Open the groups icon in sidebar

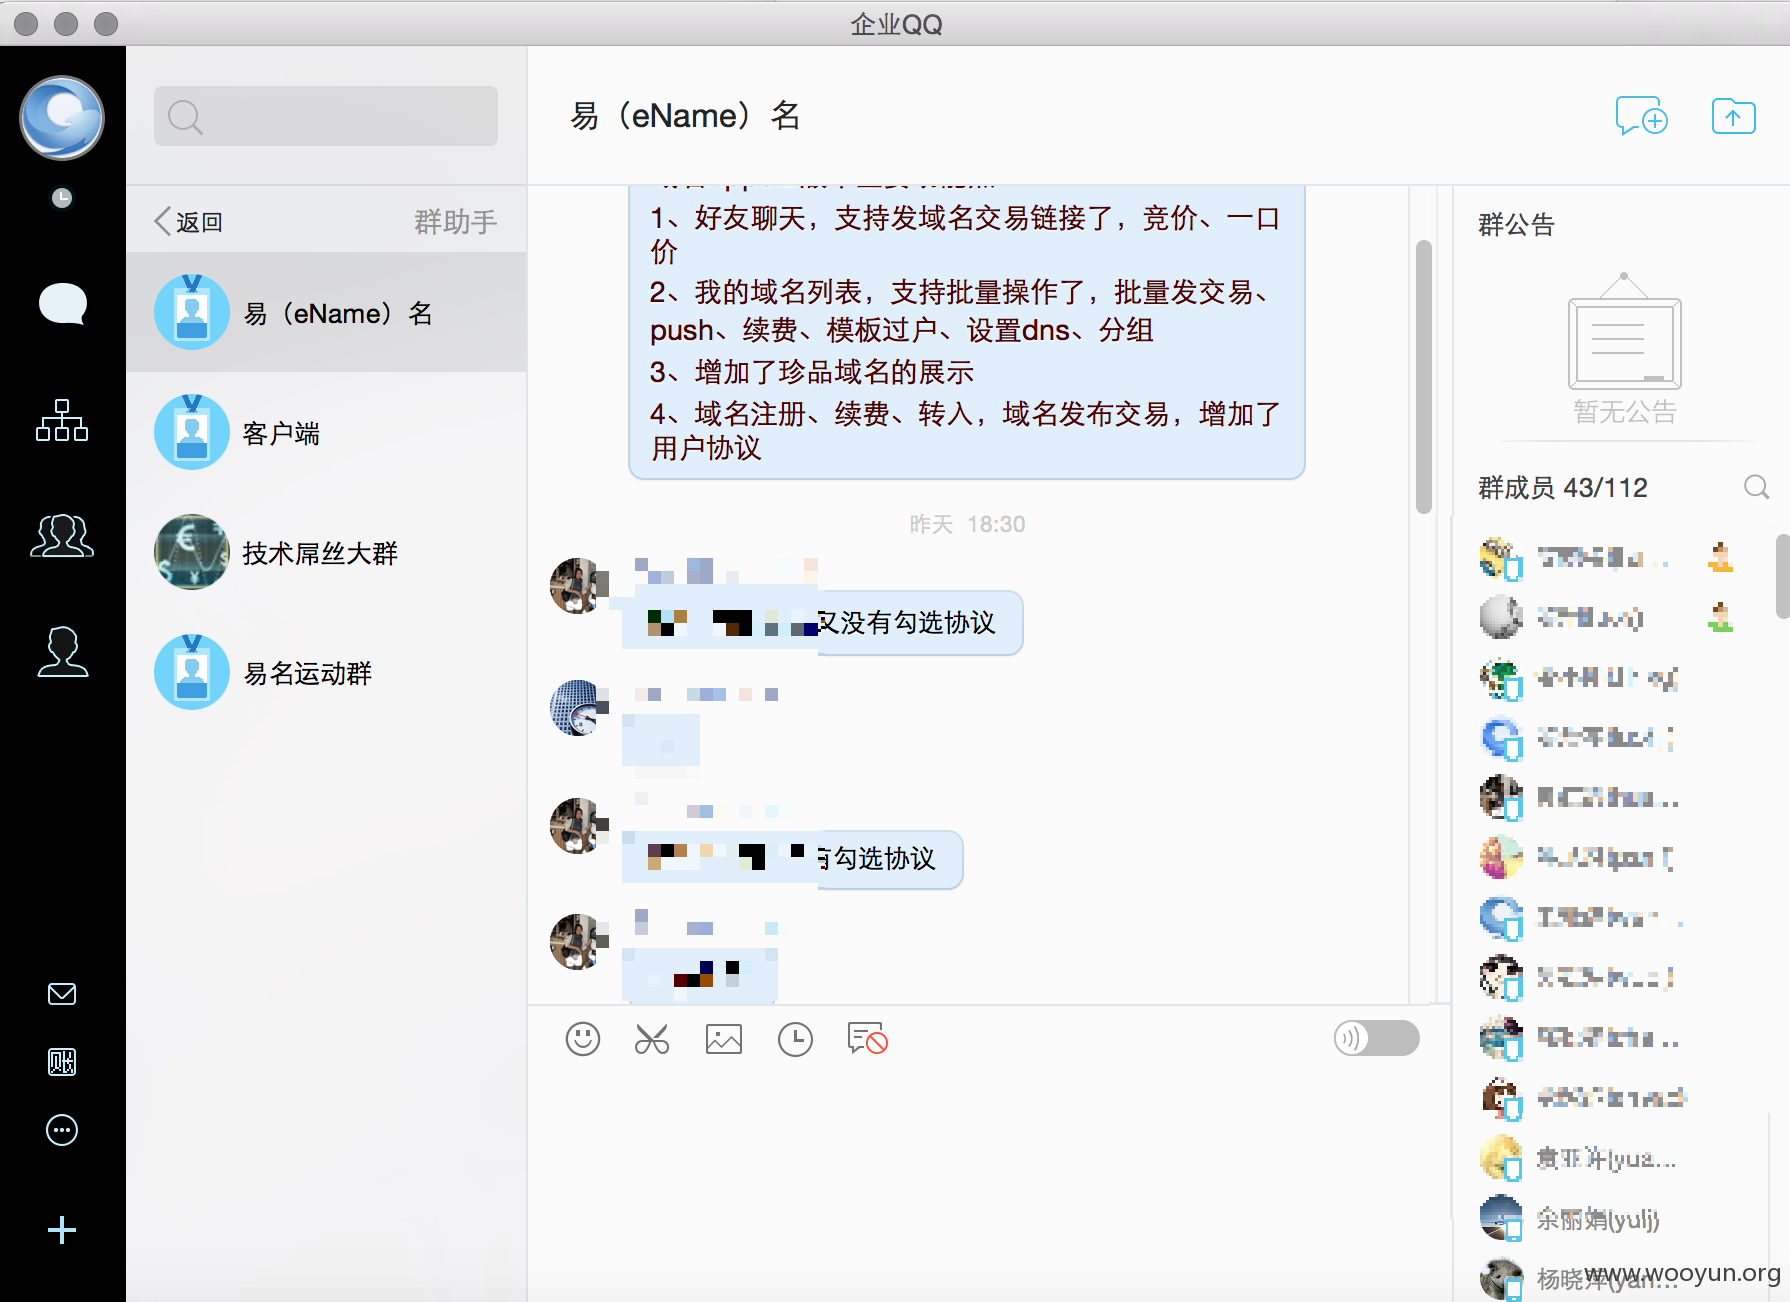[x=62, y=536]
